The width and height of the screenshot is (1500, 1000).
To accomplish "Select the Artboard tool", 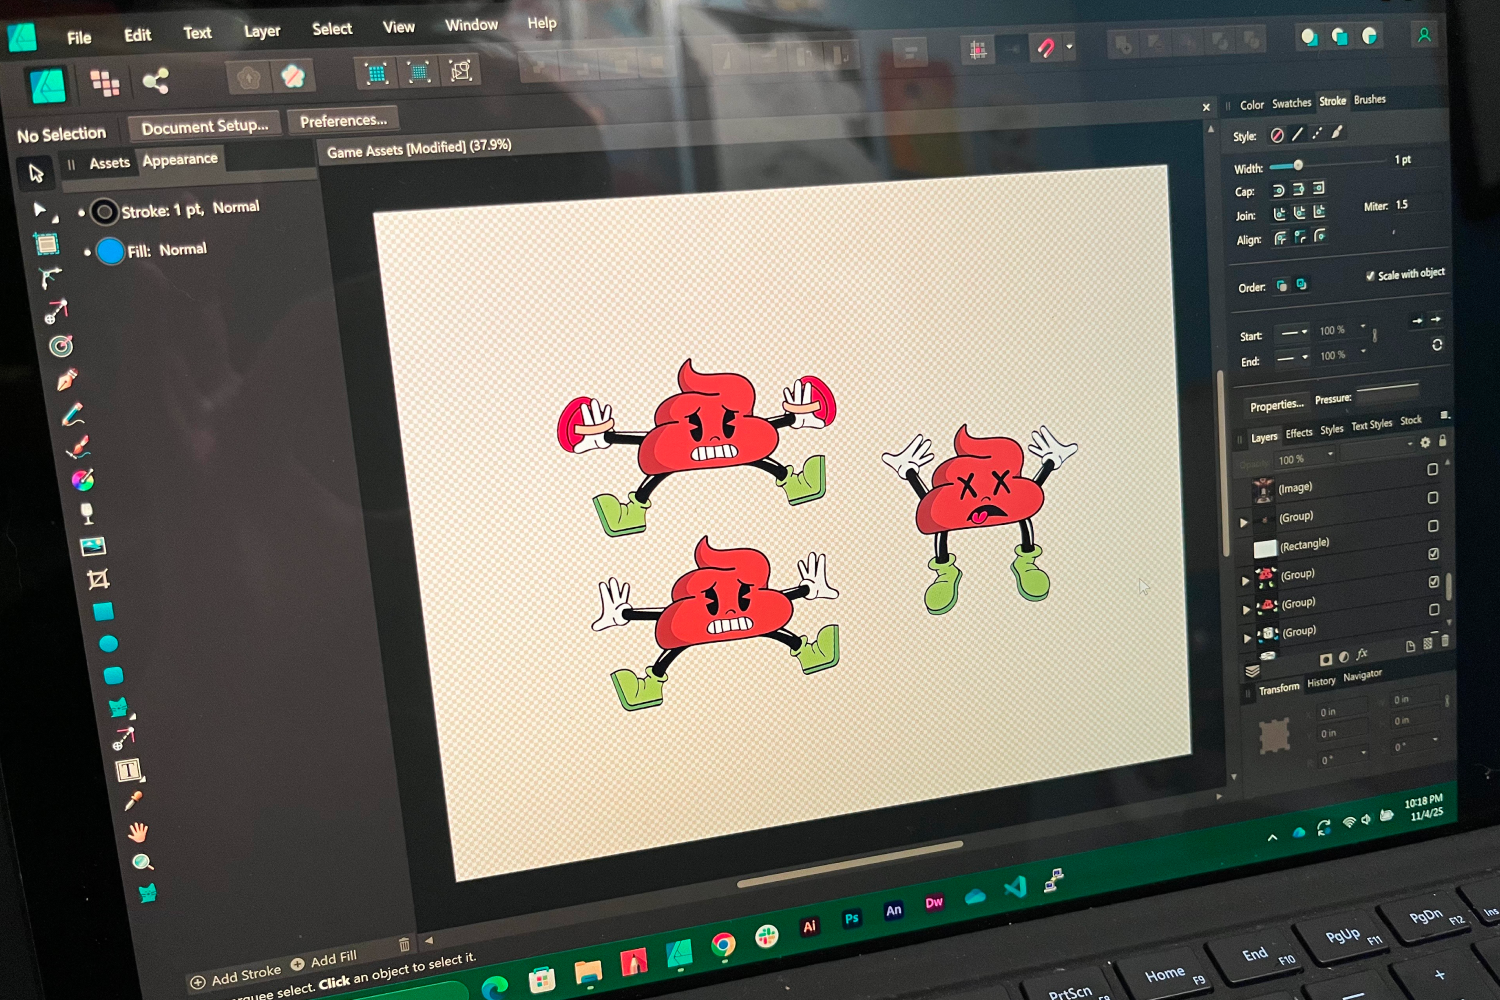I will [x=46, y=243].
